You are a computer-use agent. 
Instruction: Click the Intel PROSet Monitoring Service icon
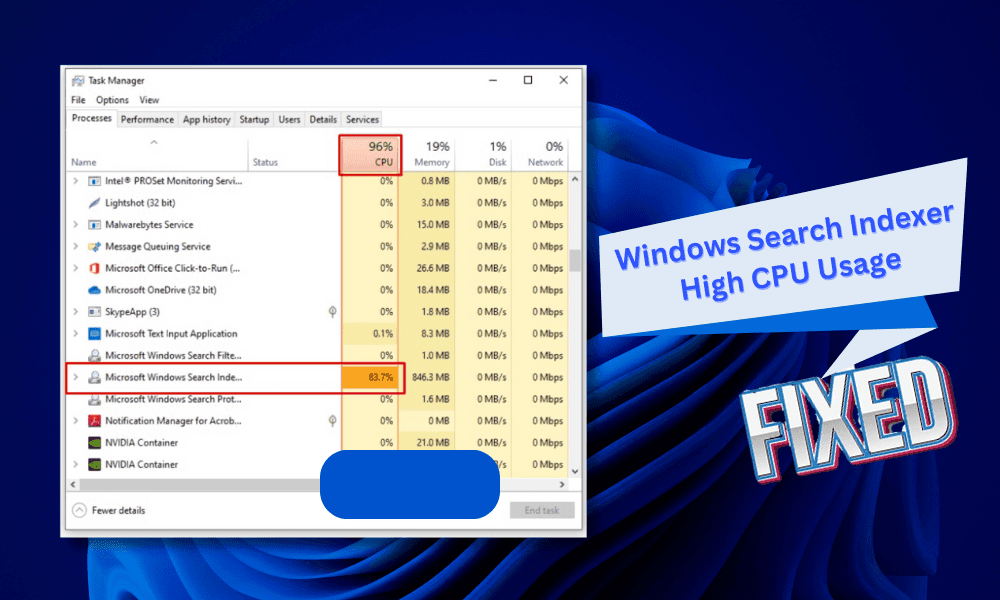(94, 181)
